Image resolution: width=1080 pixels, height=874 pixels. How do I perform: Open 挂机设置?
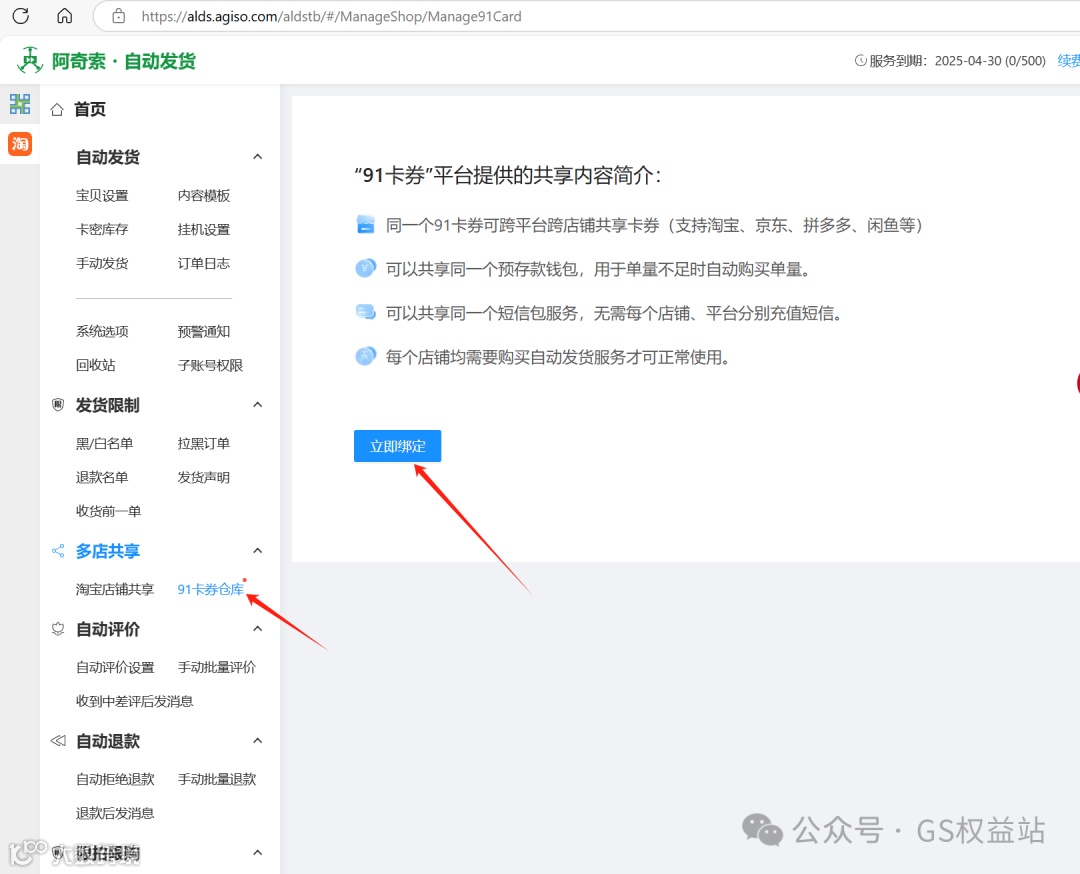coord(204,229)
